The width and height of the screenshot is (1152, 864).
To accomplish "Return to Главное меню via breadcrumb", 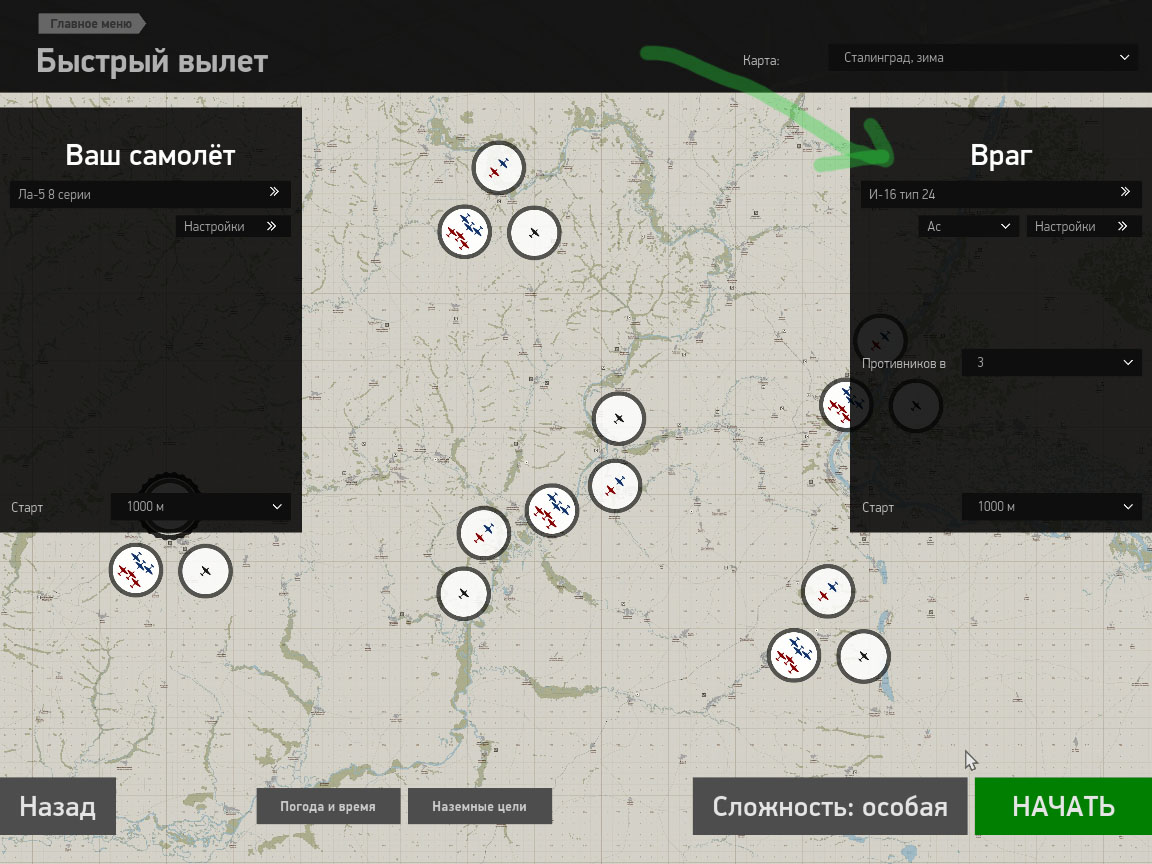I will click(91, 24).
